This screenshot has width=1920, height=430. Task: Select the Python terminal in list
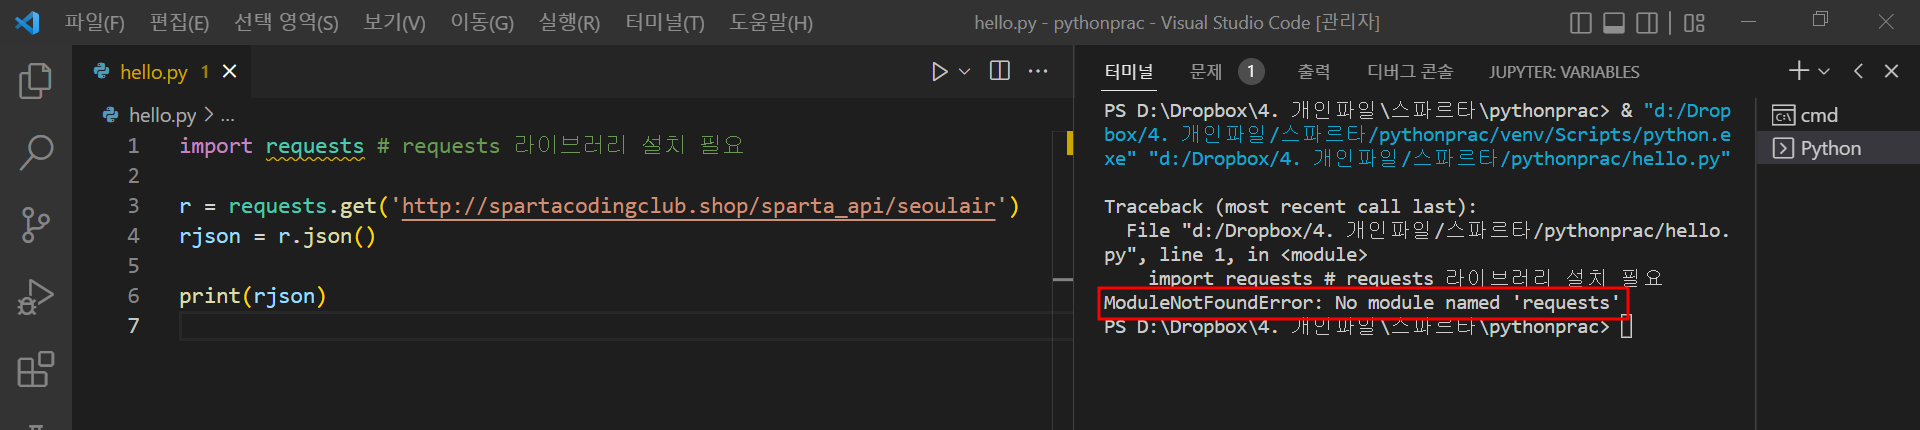(x=1838, y=148)
